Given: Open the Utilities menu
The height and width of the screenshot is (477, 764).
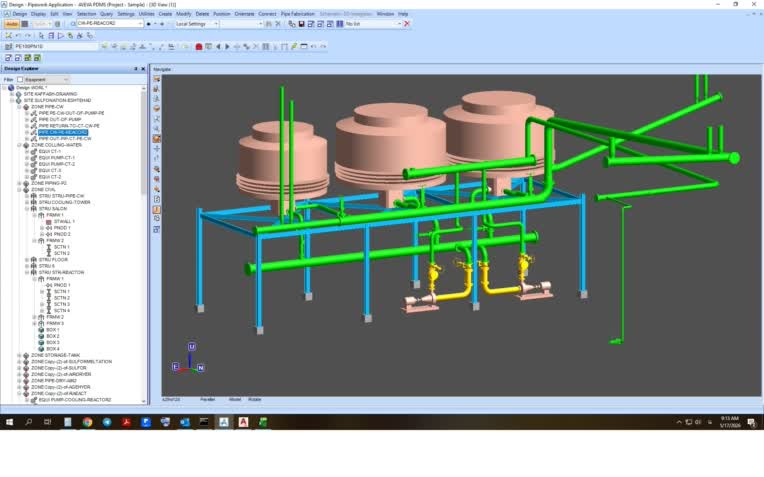Looking at the screenshot, I should point(146,14).
